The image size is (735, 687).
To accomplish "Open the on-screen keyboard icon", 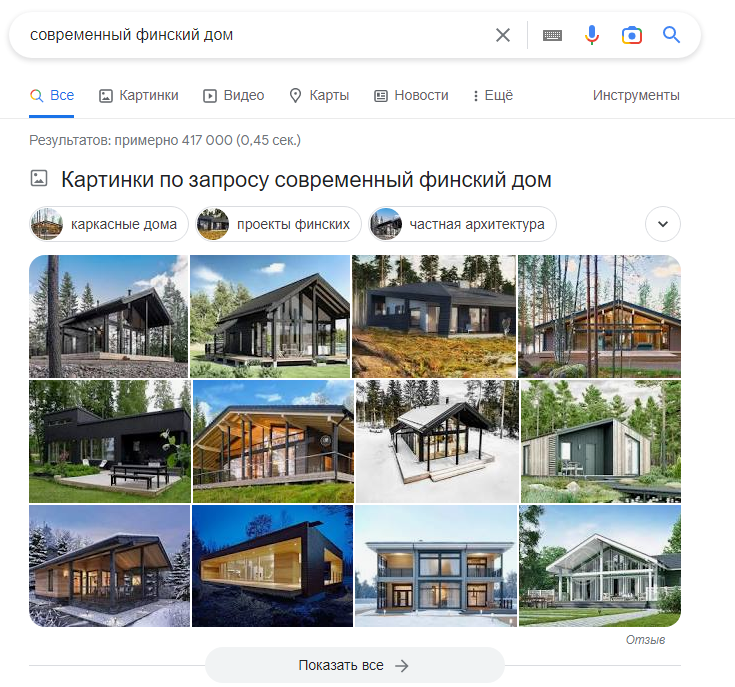I will 552,35.
